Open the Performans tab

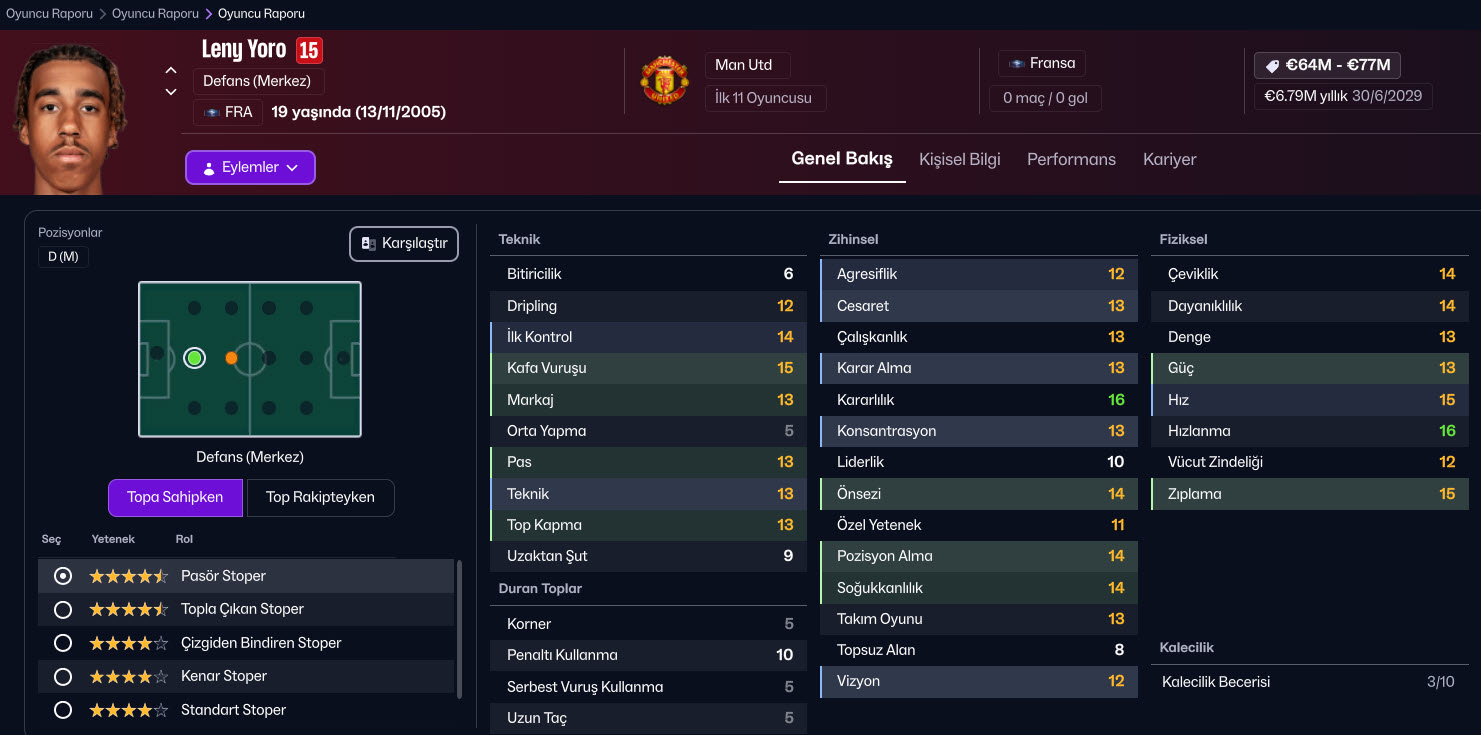(1071, 159)
